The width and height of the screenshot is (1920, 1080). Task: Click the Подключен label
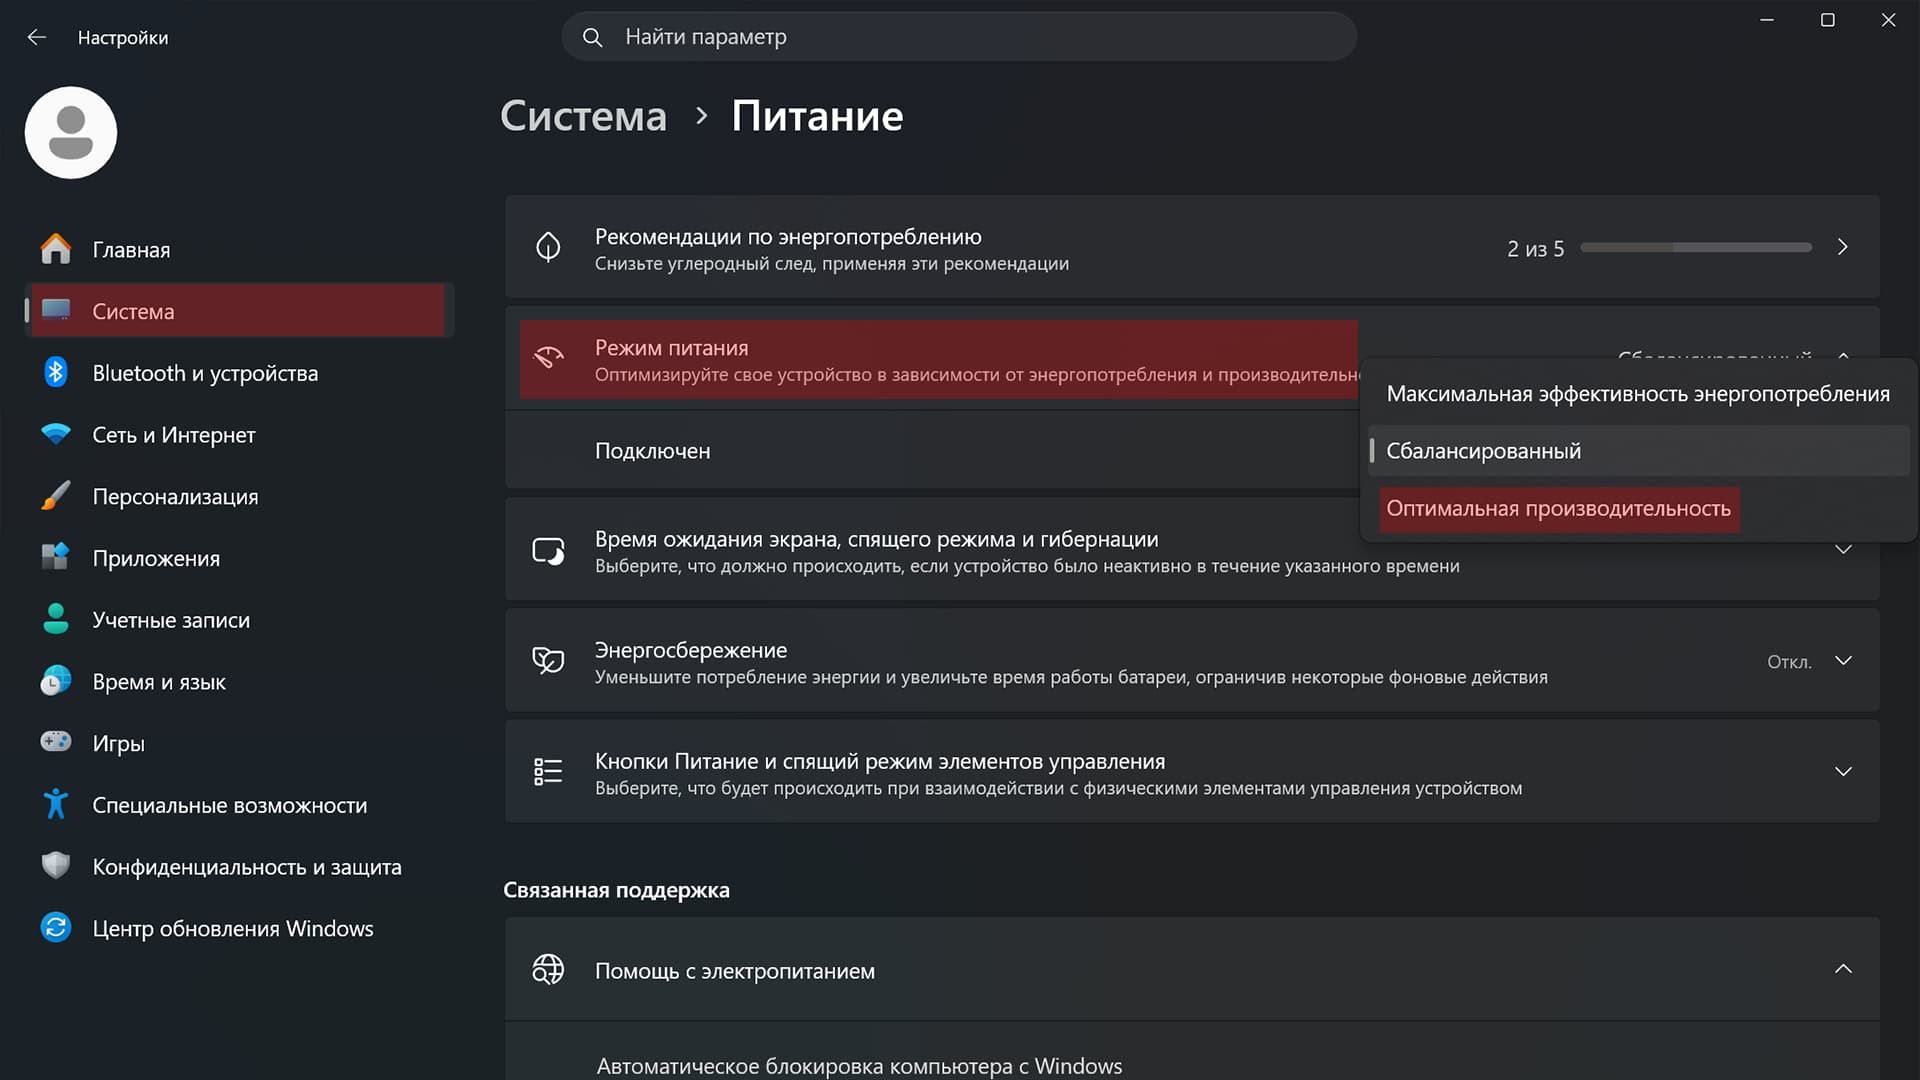point(652,451)
